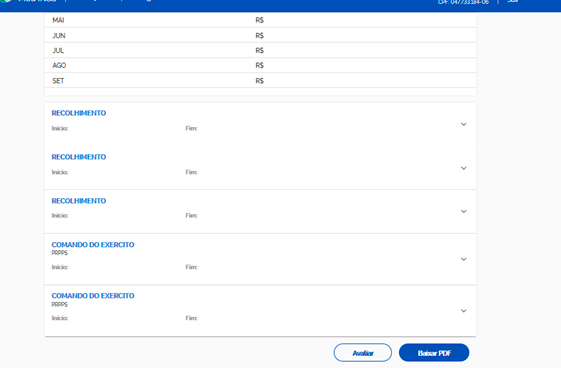The image size is (561, 368).
Task: Open the first RECOLHIMENTO heading link
Action: pyautogui.click(x=79, y=113)
